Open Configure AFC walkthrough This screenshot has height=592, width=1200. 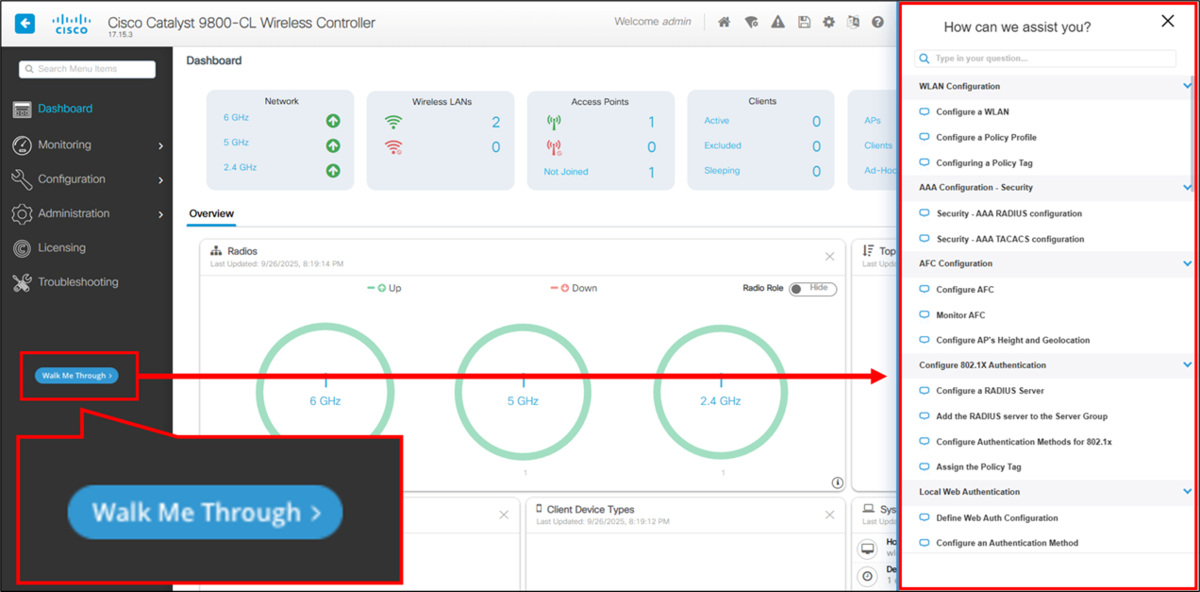pyautogui.click(x=965, y=289)
